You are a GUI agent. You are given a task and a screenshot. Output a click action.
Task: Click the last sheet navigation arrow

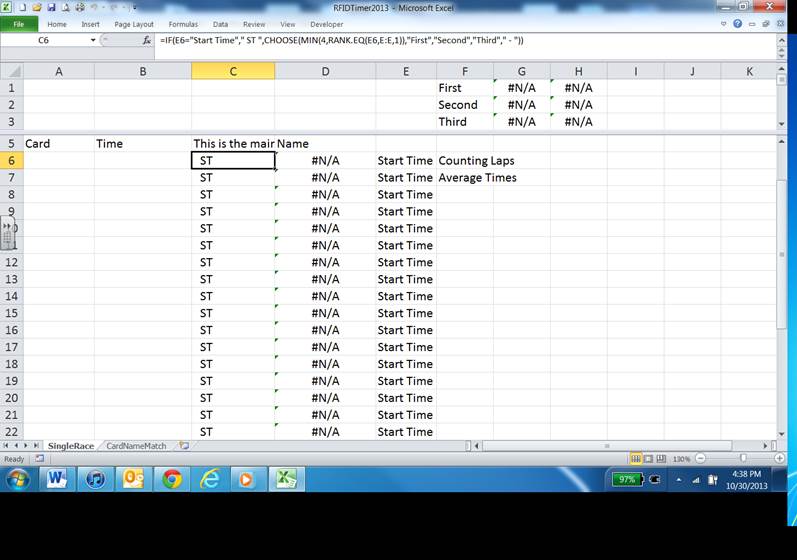click(x=36, y=446)
